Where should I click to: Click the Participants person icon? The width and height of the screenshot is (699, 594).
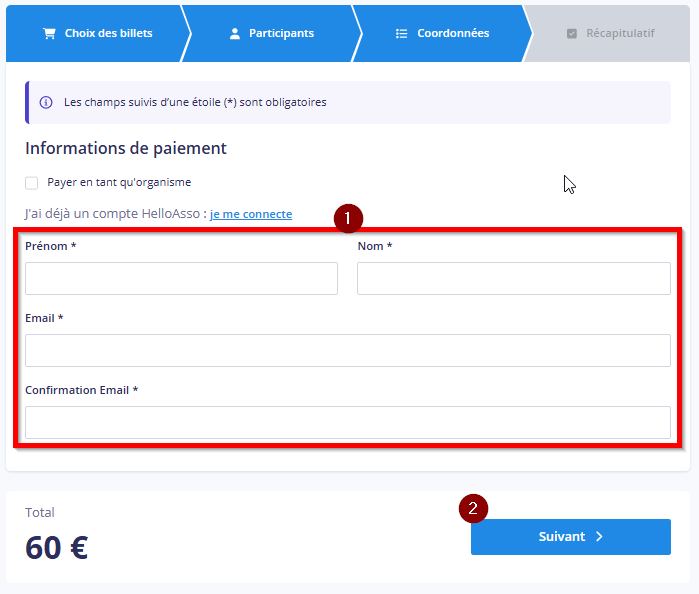[x=235, y=33]
